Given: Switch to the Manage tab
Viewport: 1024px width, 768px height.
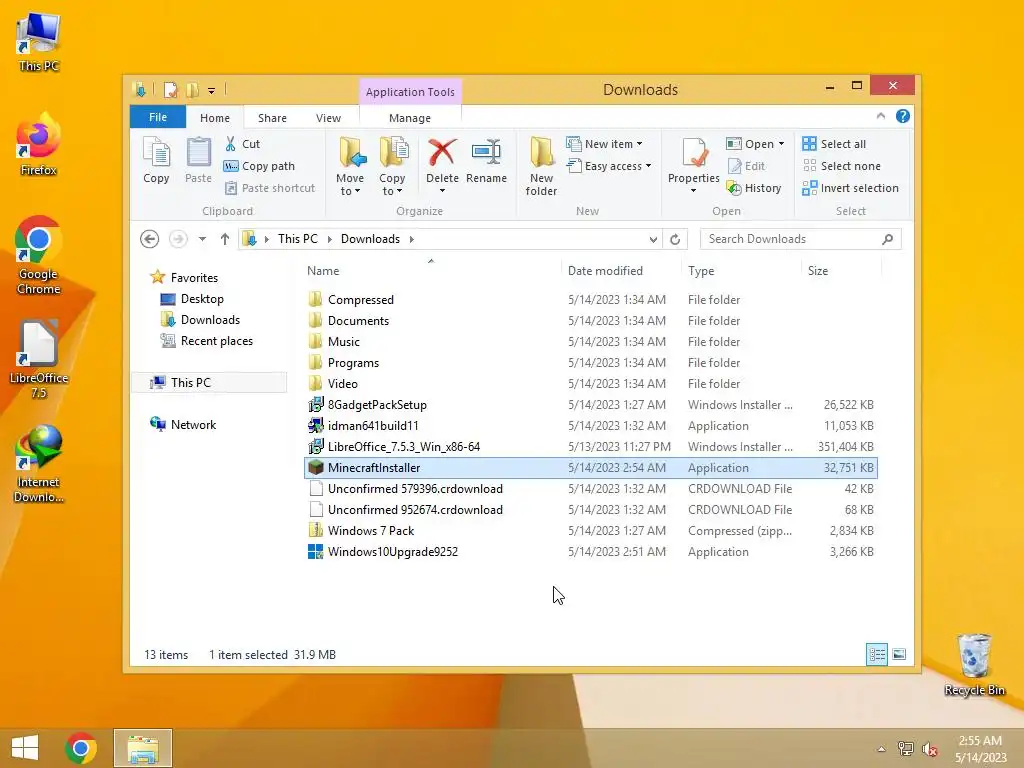Looking at the screenshot, I should point(410,118).
